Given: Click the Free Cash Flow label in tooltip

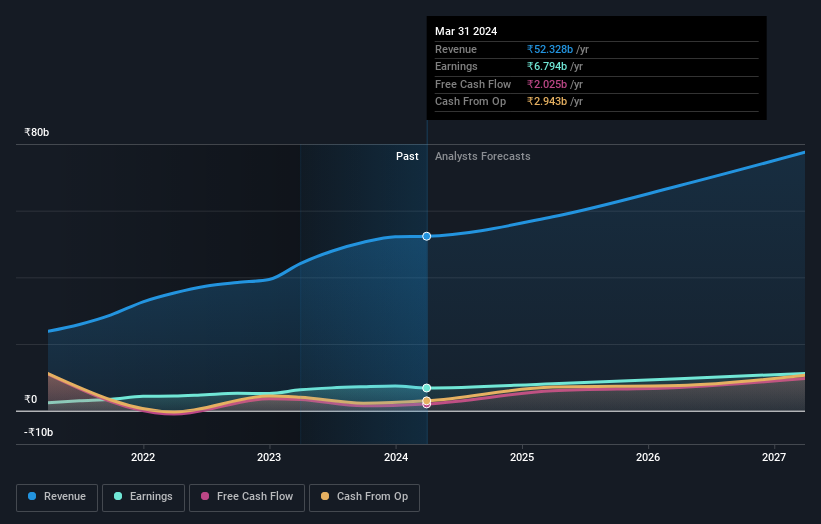Looking at the screenshot, I should pyautogui.click(x=473, y=84).
